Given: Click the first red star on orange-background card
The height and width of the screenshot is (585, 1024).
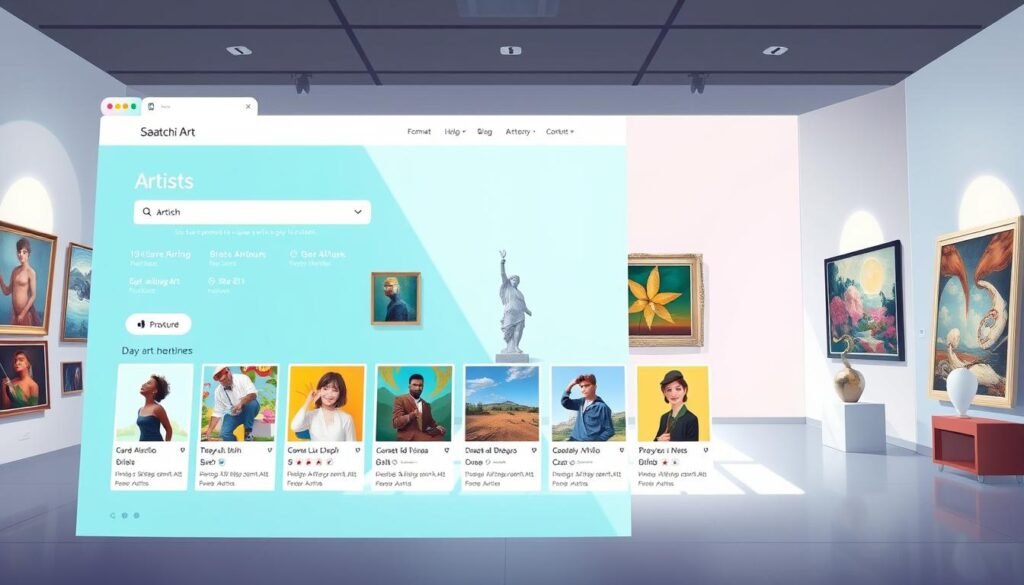Looking at the screenshot, I should point(299,462).
